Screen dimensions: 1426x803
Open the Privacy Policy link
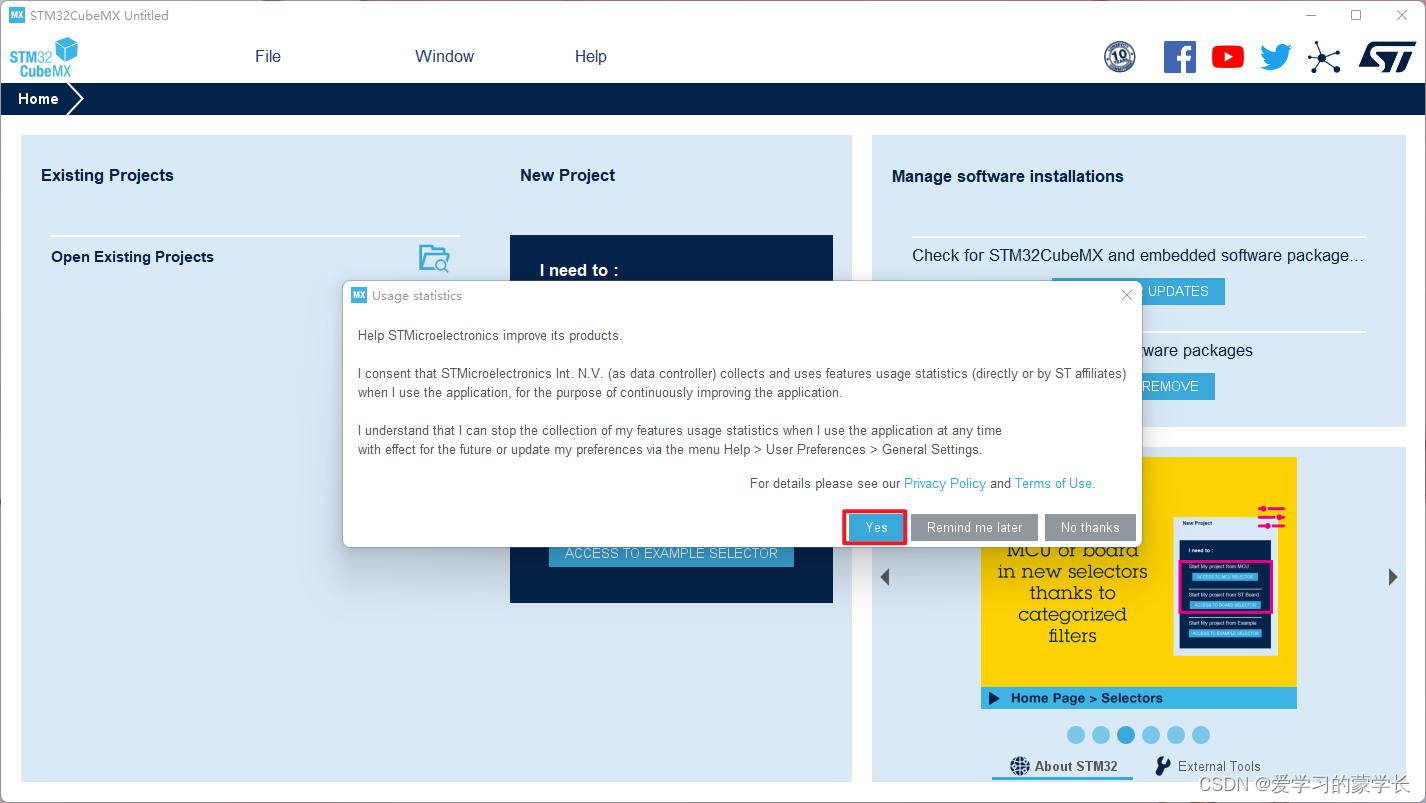(945, 483)
